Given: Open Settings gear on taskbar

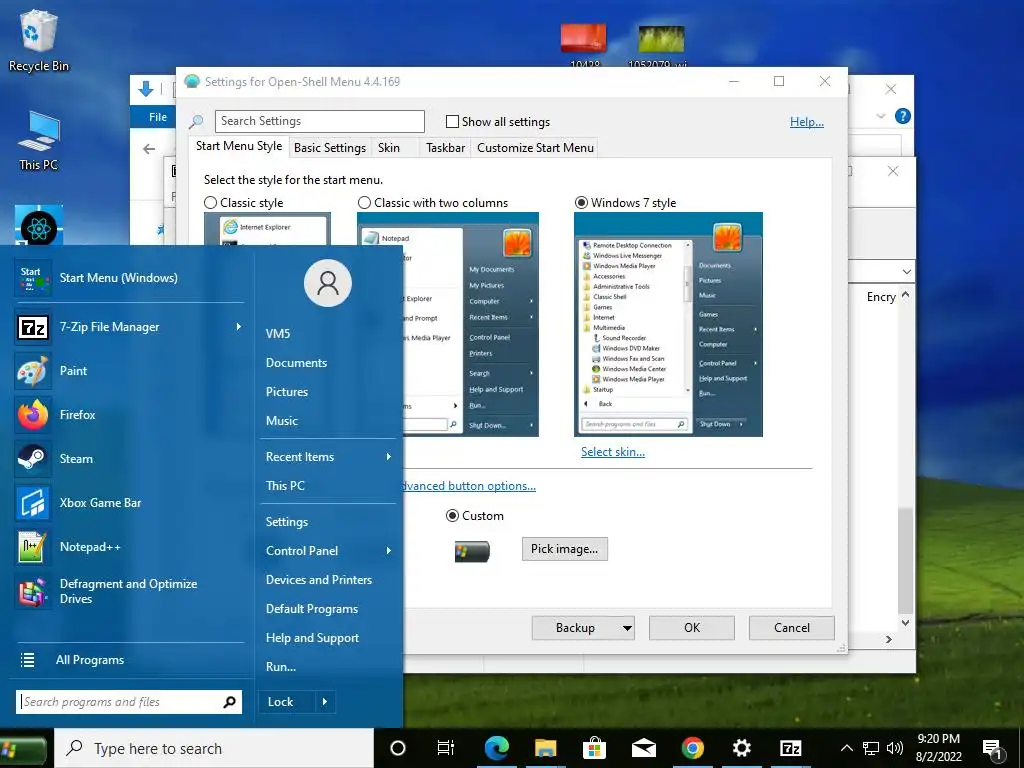Looking at the screenshot, I should 741,748.
